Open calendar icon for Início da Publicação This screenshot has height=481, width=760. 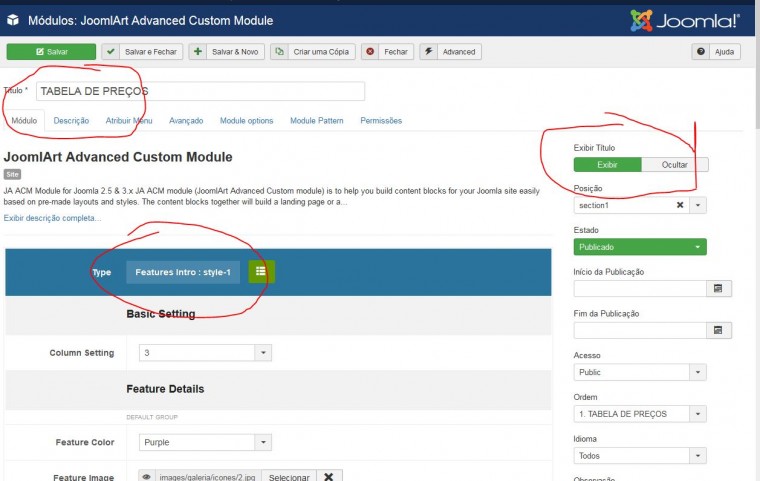(719, 289)
